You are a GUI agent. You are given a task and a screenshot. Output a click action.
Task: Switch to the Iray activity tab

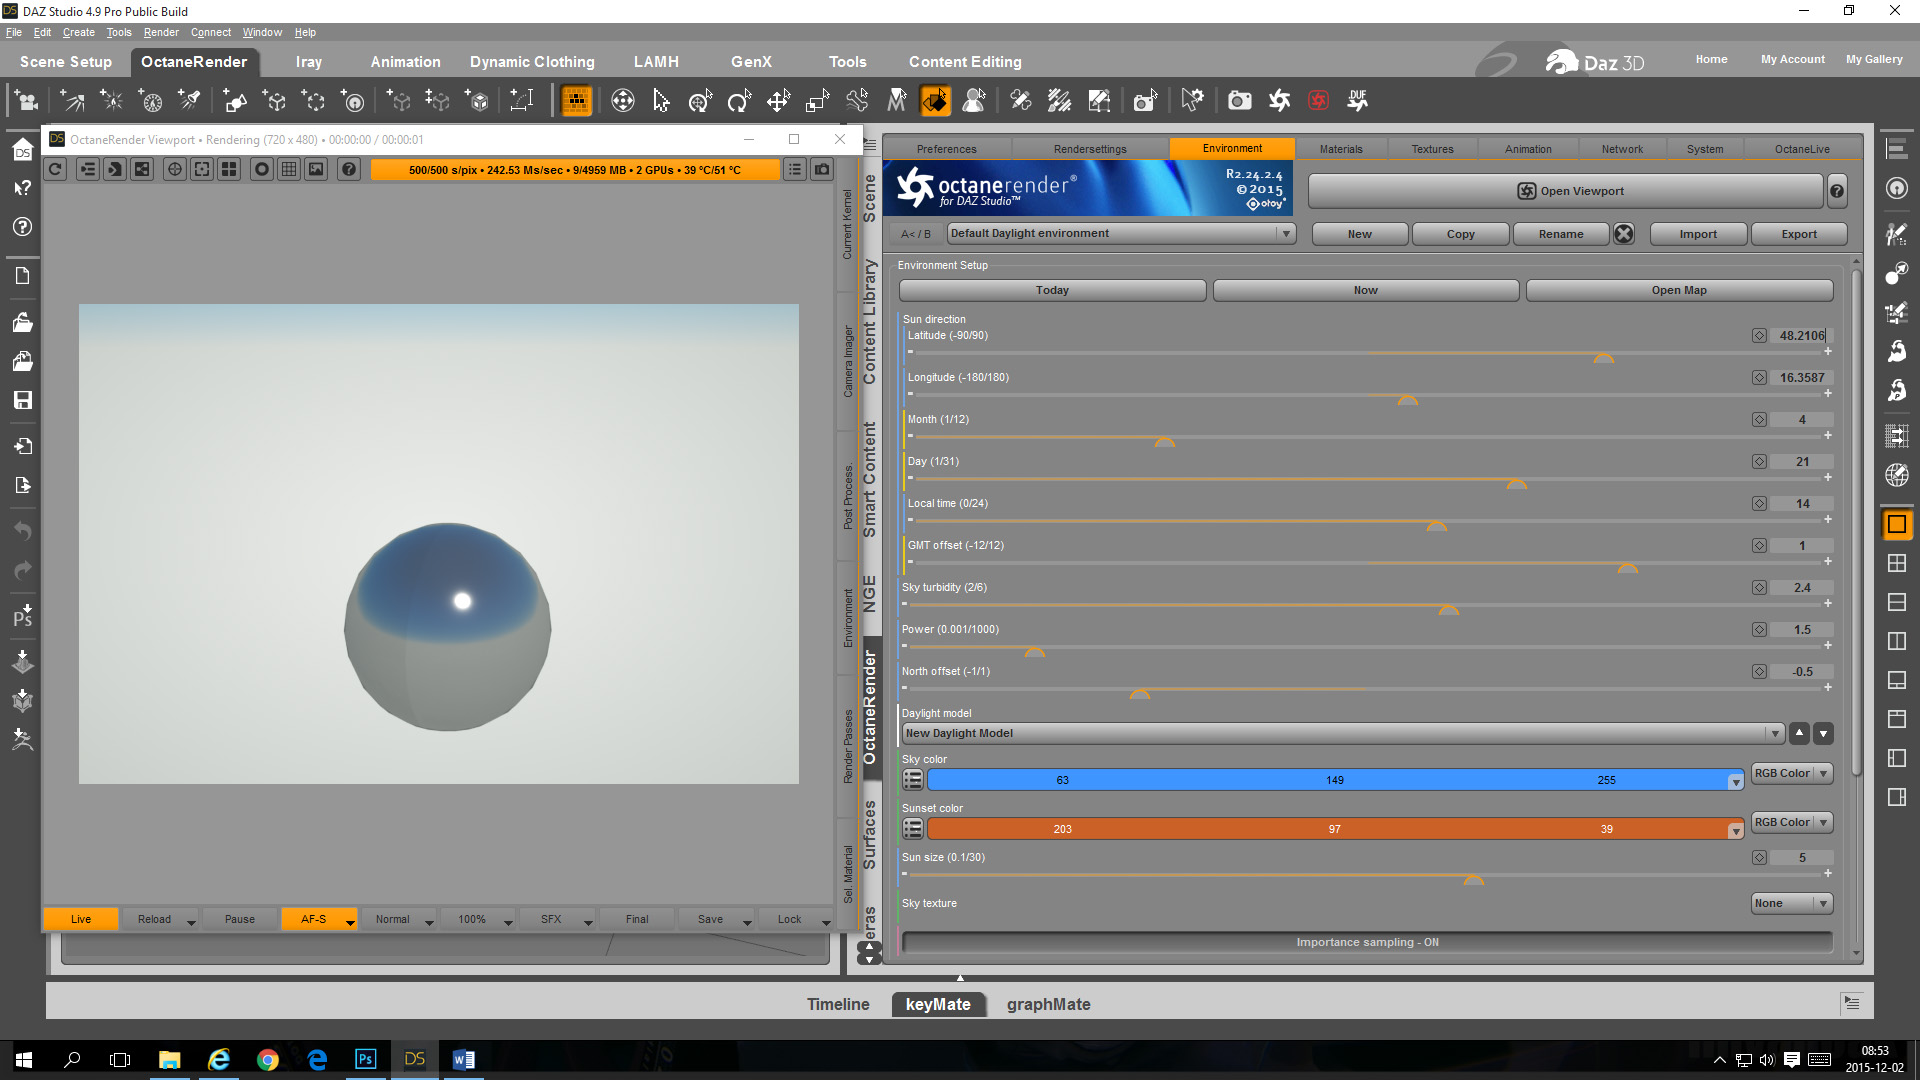[x=309, y=62]
